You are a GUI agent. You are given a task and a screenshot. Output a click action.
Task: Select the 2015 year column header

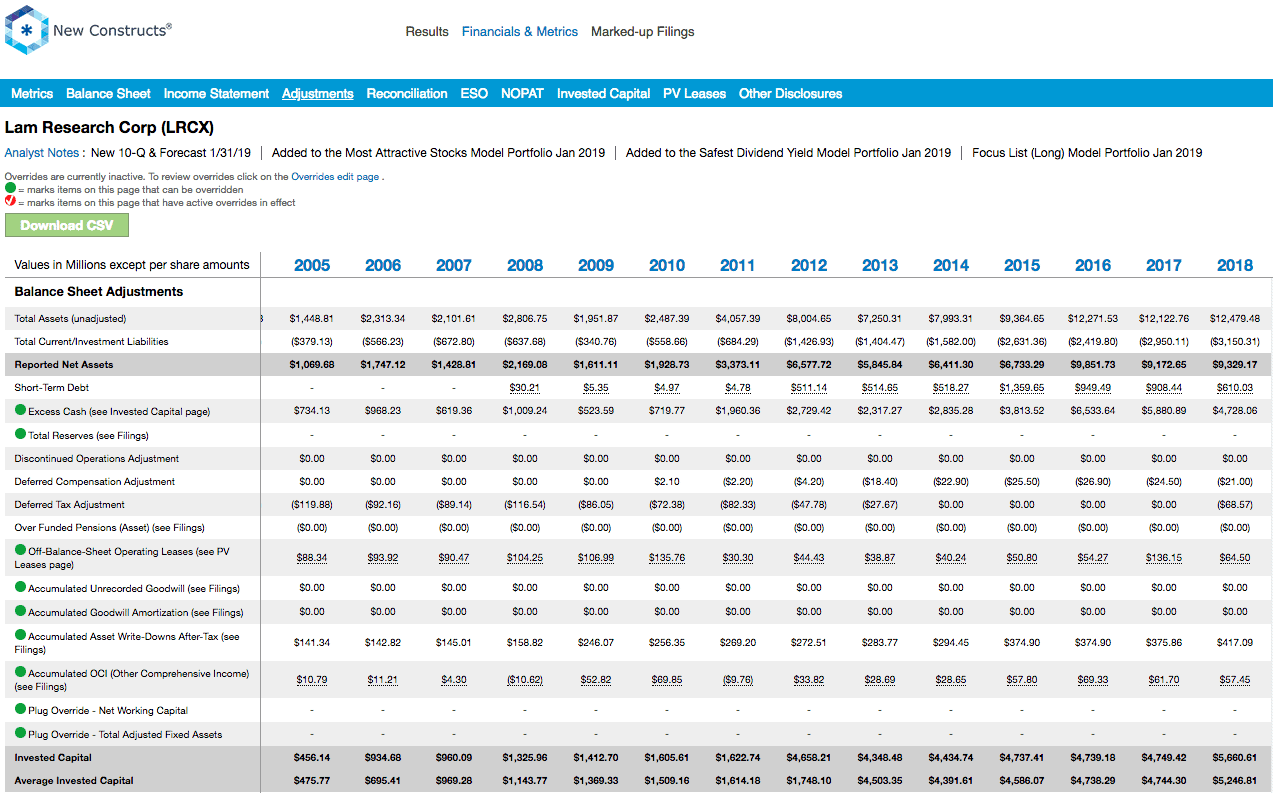(1022, 265)
